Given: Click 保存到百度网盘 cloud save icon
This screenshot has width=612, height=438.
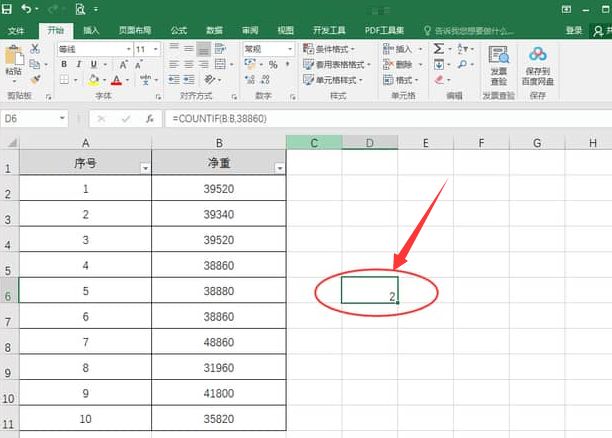Looking at the screenshot, I should [x=538, y=63].
